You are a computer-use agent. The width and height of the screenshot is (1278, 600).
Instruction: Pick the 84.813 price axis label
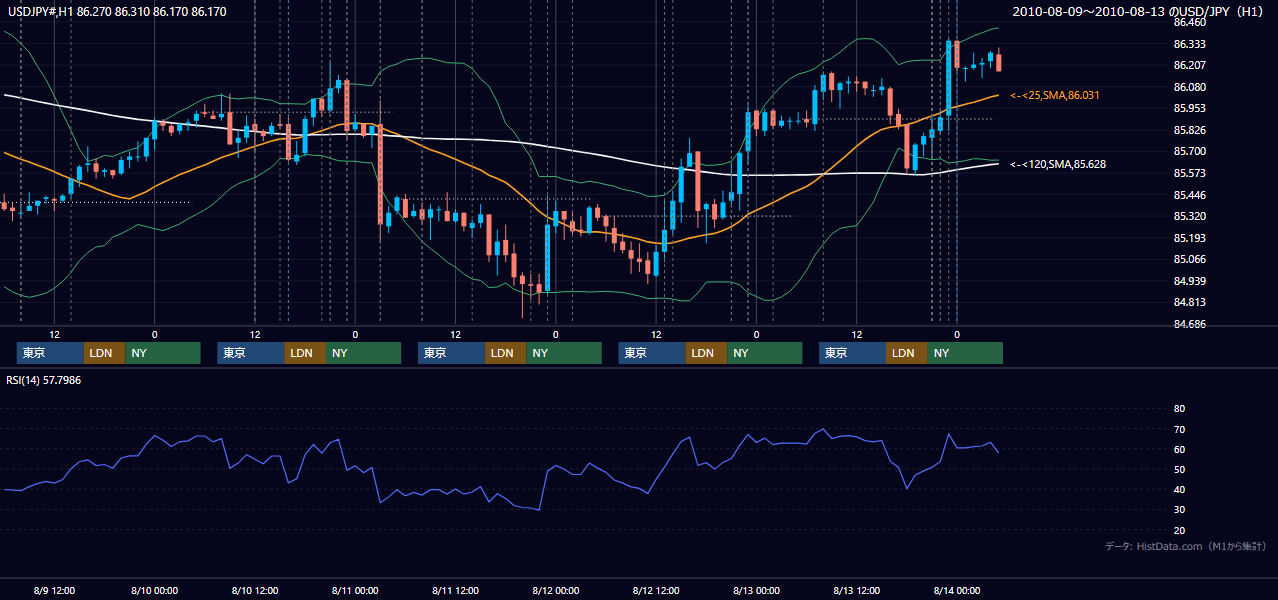1189,302
